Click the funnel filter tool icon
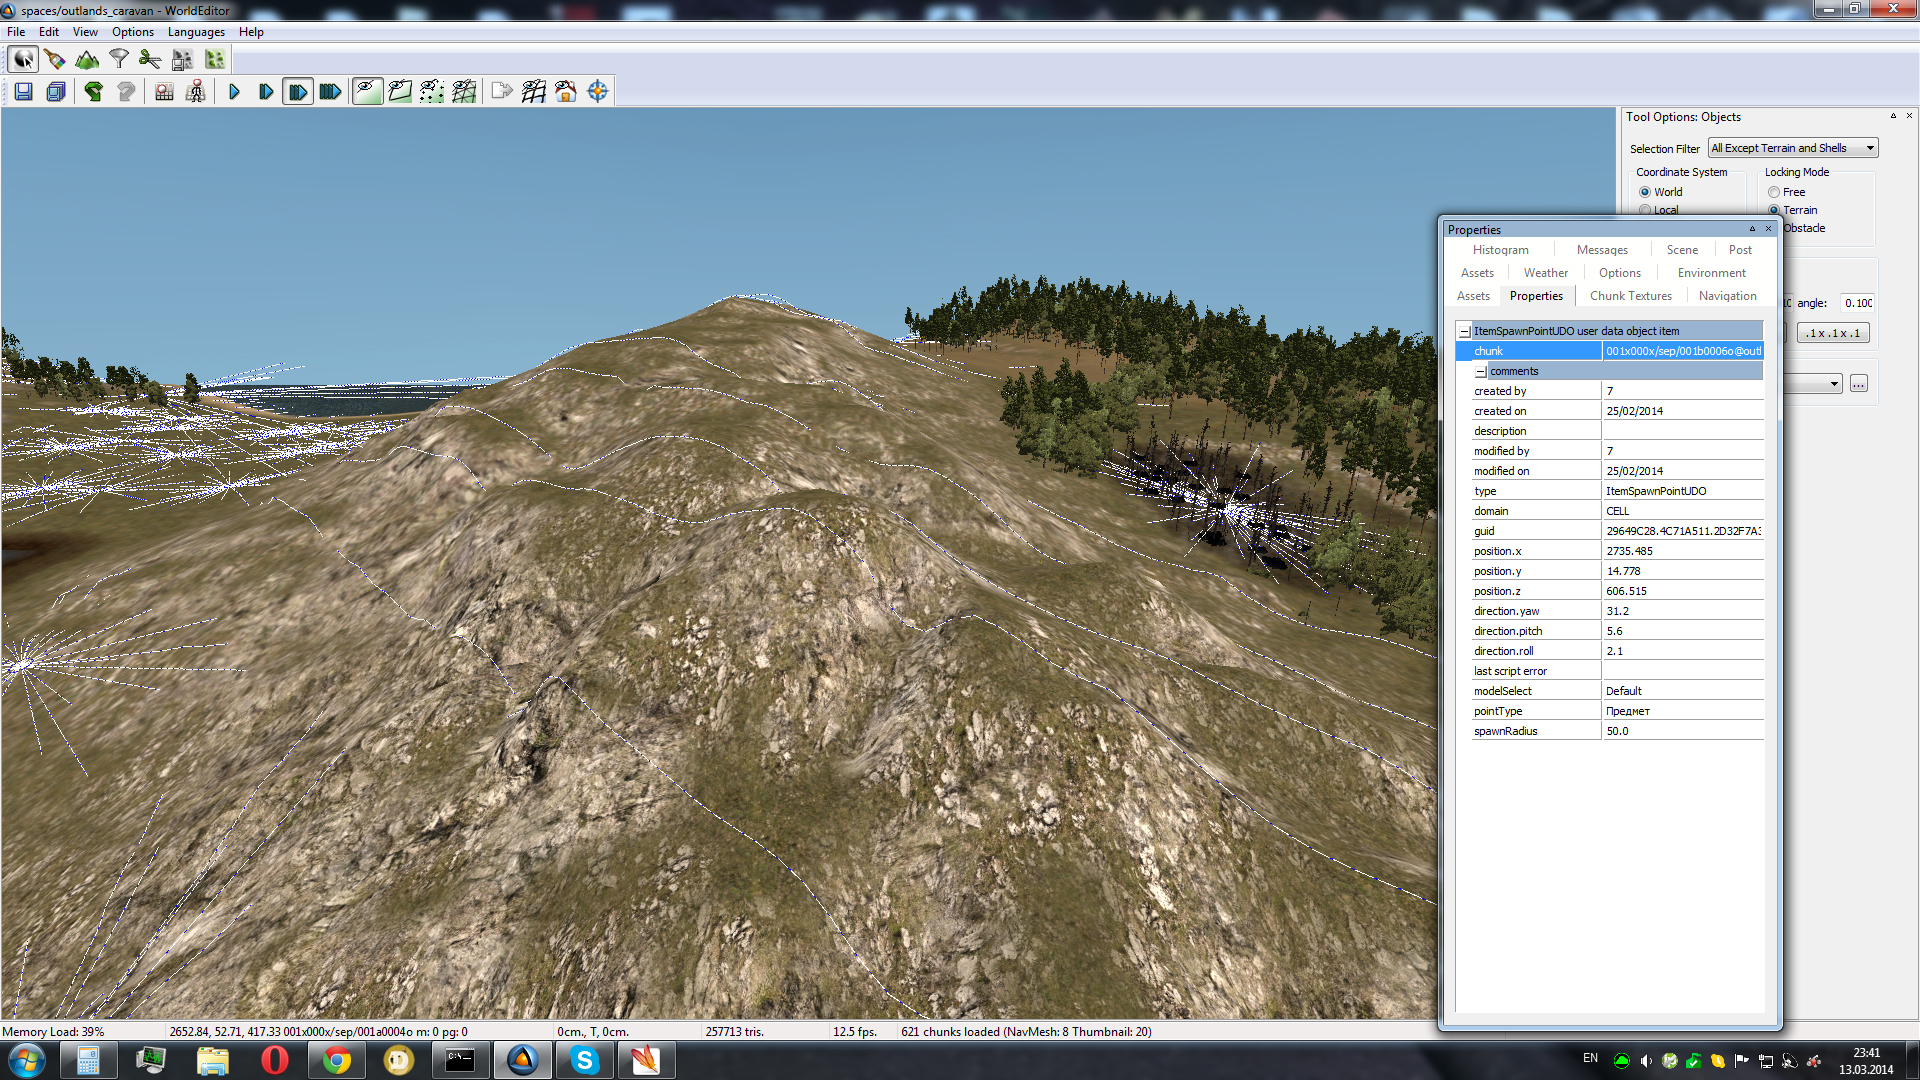The width and height of the screenshot is (1920, 1080). click(119, 60)
